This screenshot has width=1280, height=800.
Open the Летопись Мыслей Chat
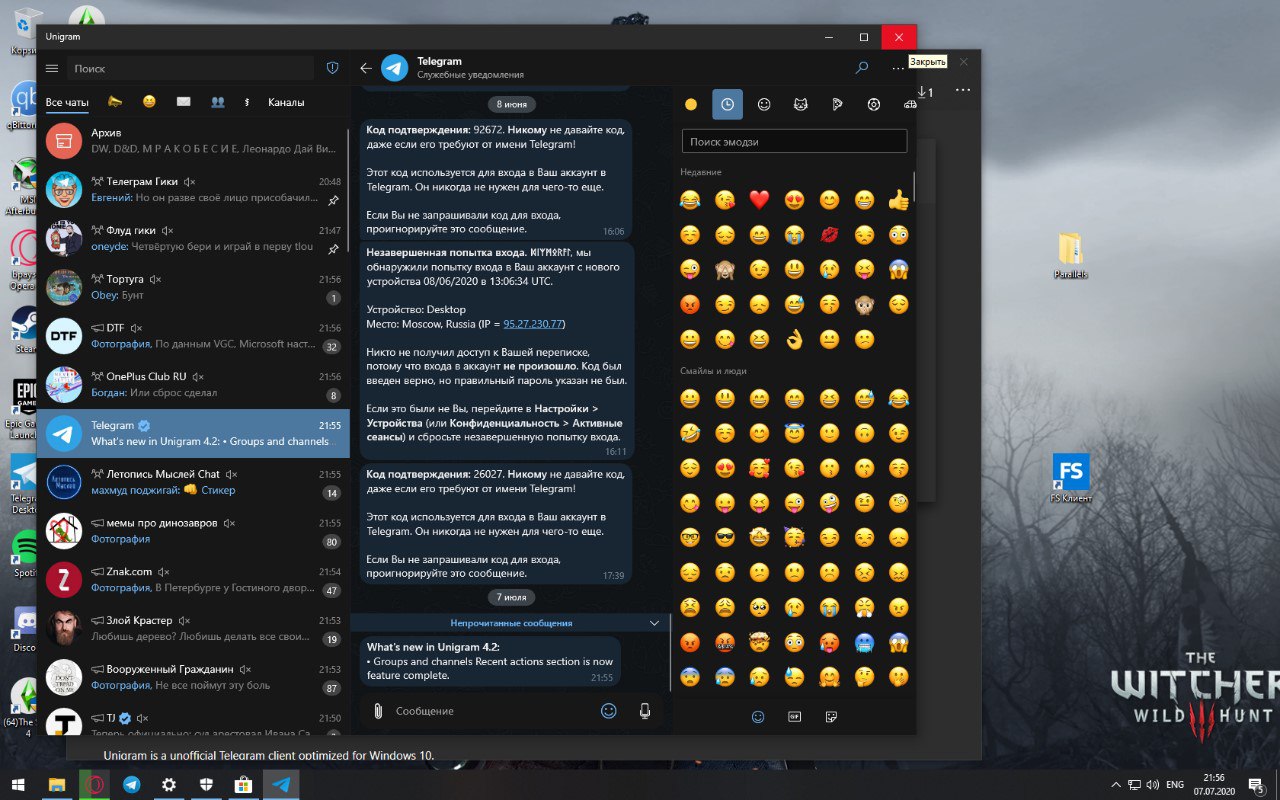click(193, 482)
